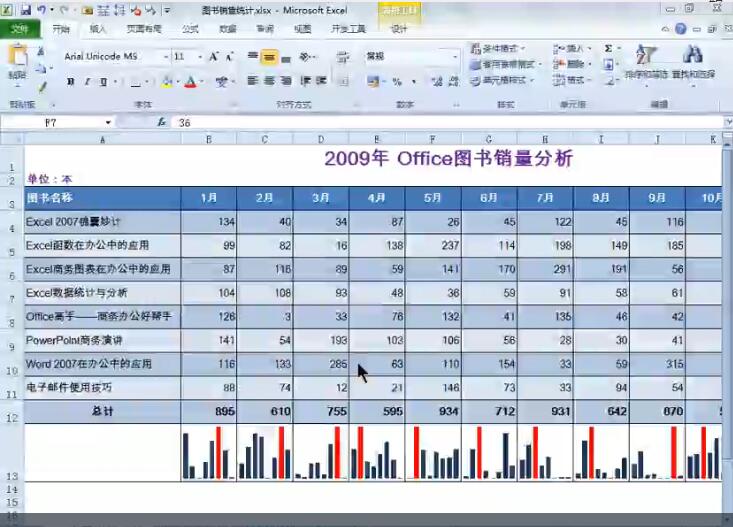Expand Format cells (格式) dropdown
Image resolution: width=733 pixels, height=527 pixels.
(x=573, y=80)
